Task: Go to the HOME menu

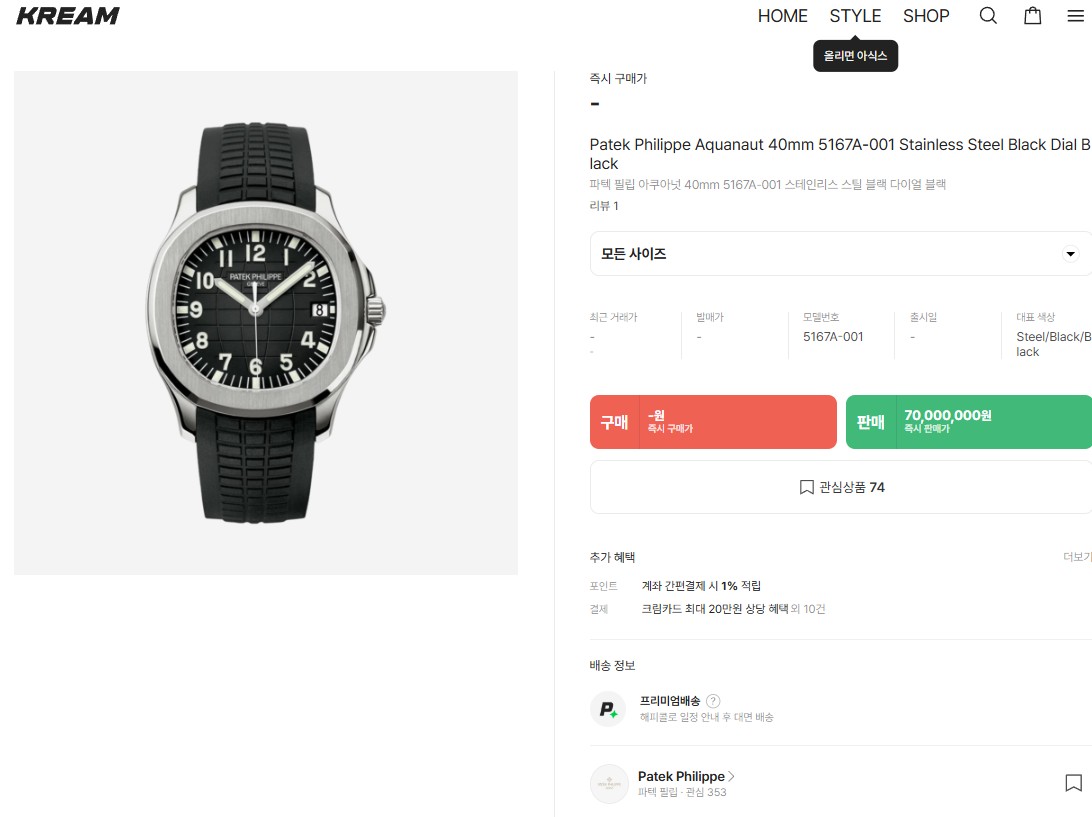Action: (782, 16)
